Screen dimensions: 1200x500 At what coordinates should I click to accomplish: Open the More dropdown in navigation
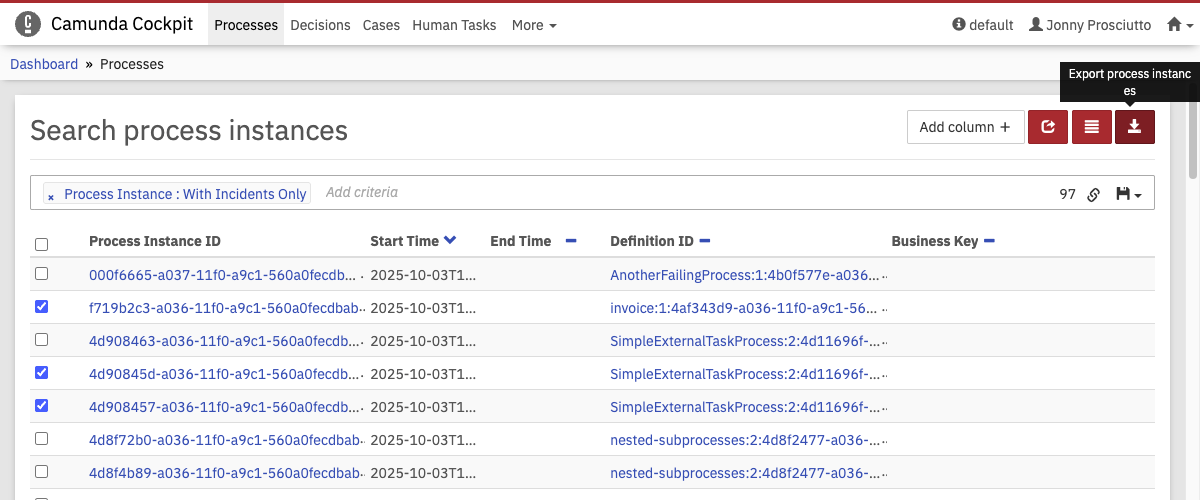pyautogui.click(x=534, y=25)
